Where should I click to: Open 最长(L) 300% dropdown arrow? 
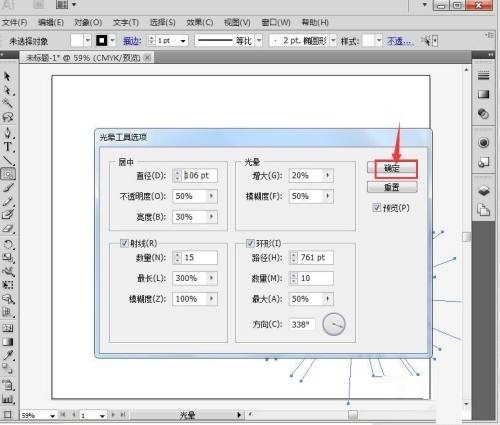pyautogui.click(x=211, y=278)
